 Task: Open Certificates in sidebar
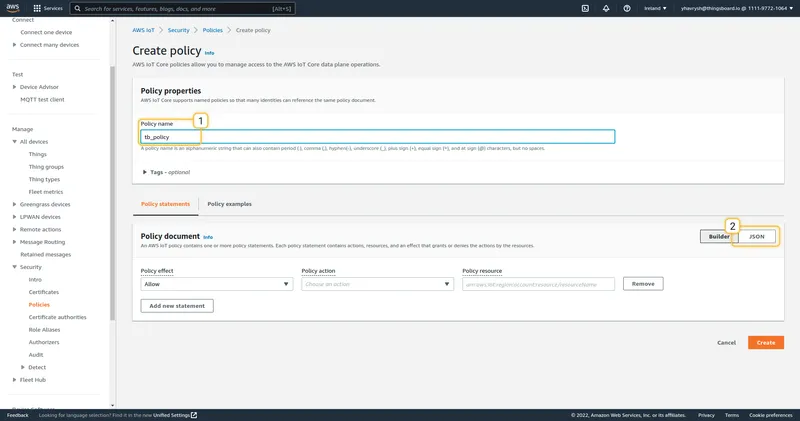coord(44,292)
